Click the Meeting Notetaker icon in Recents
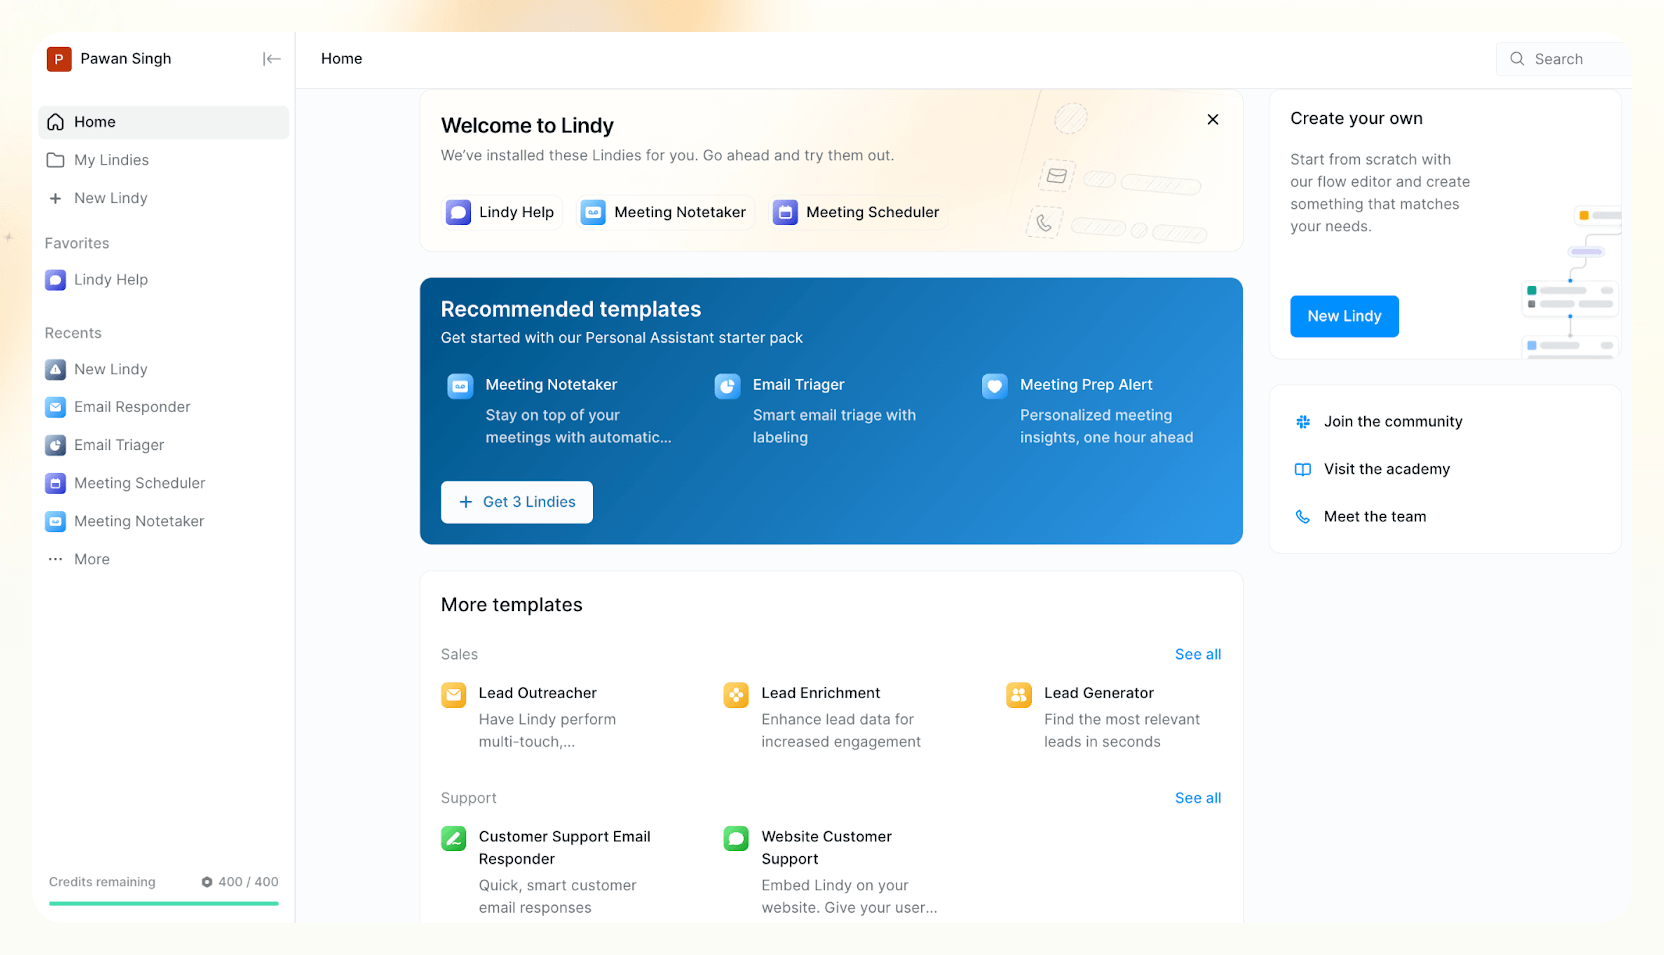Screen dimensions: 1664x955 coord(56,521)
